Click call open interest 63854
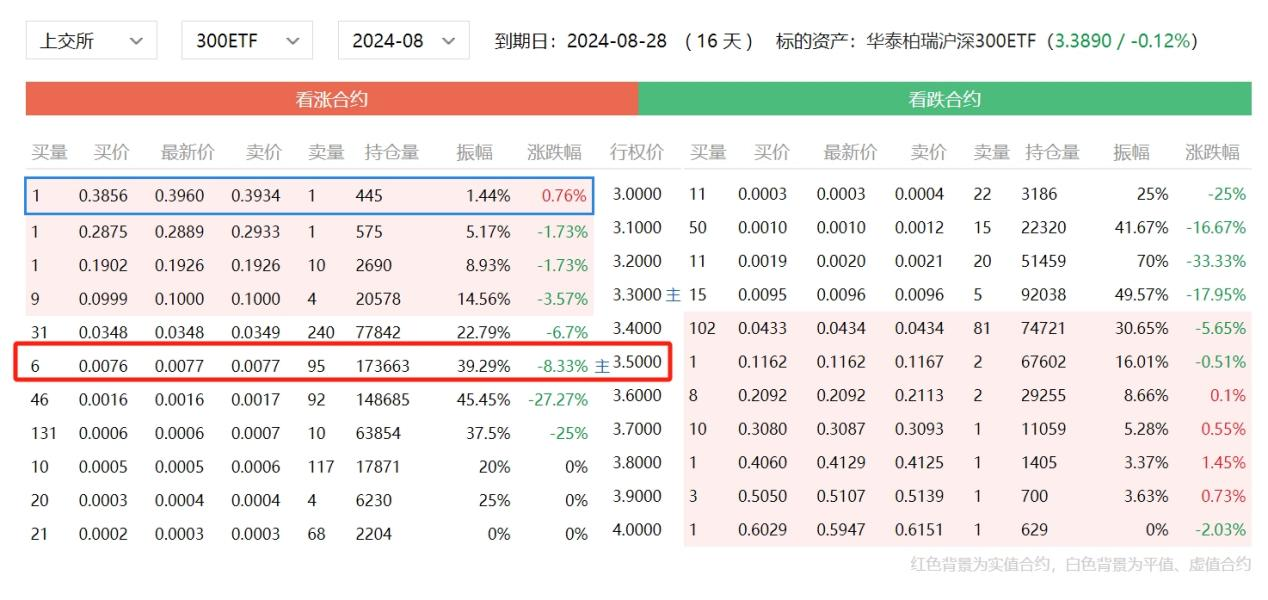1268x600 pixels. click(378, 433)
